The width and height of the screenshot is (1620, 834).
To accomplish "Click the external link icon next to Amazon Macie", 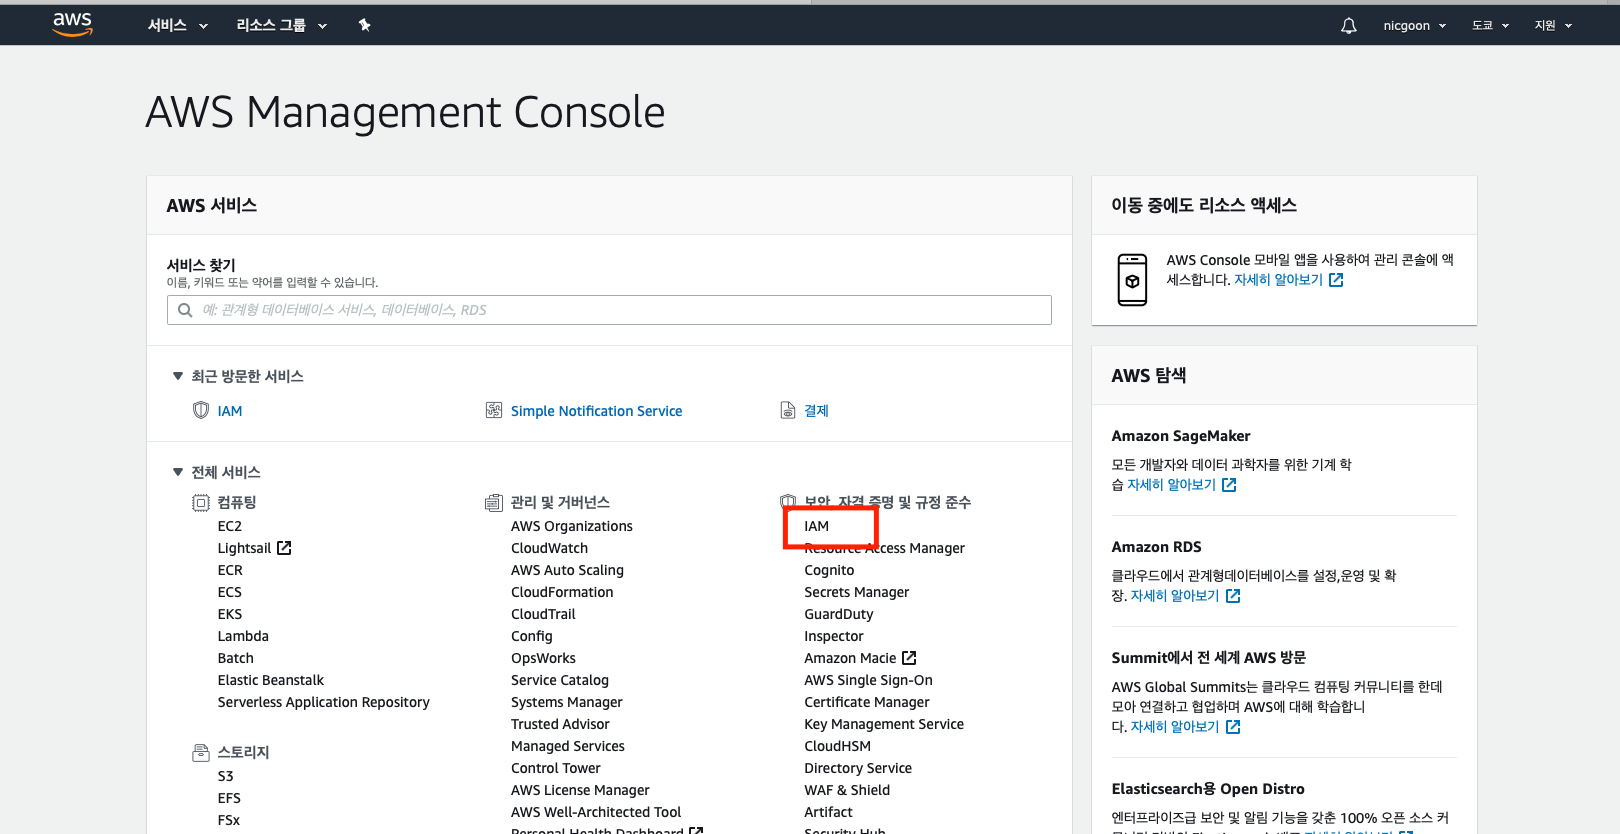I will pyautogui.click(x=909, y=658).
